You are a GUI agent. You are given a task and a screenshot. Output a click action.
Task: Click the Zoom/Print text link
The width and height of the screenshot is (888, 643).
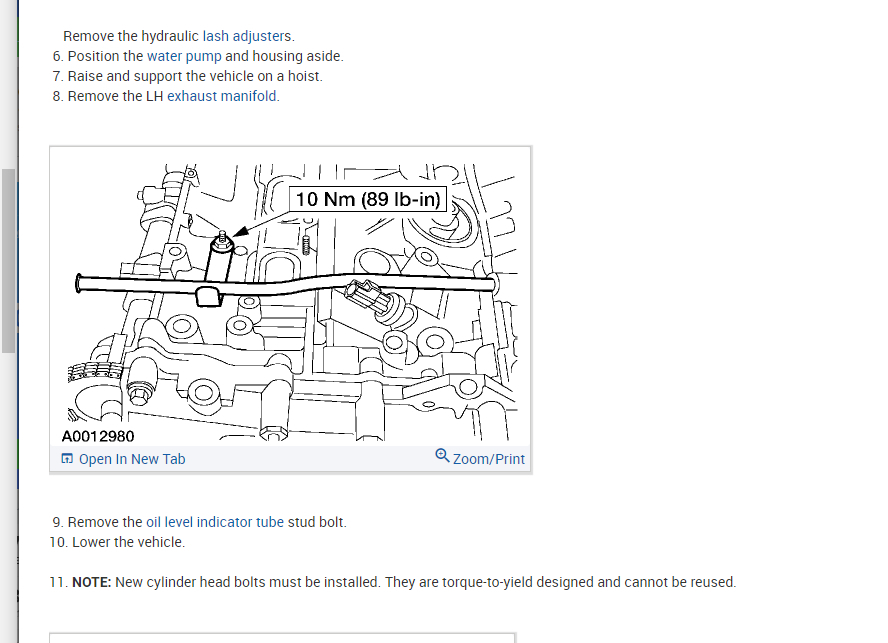click(489, 459)
